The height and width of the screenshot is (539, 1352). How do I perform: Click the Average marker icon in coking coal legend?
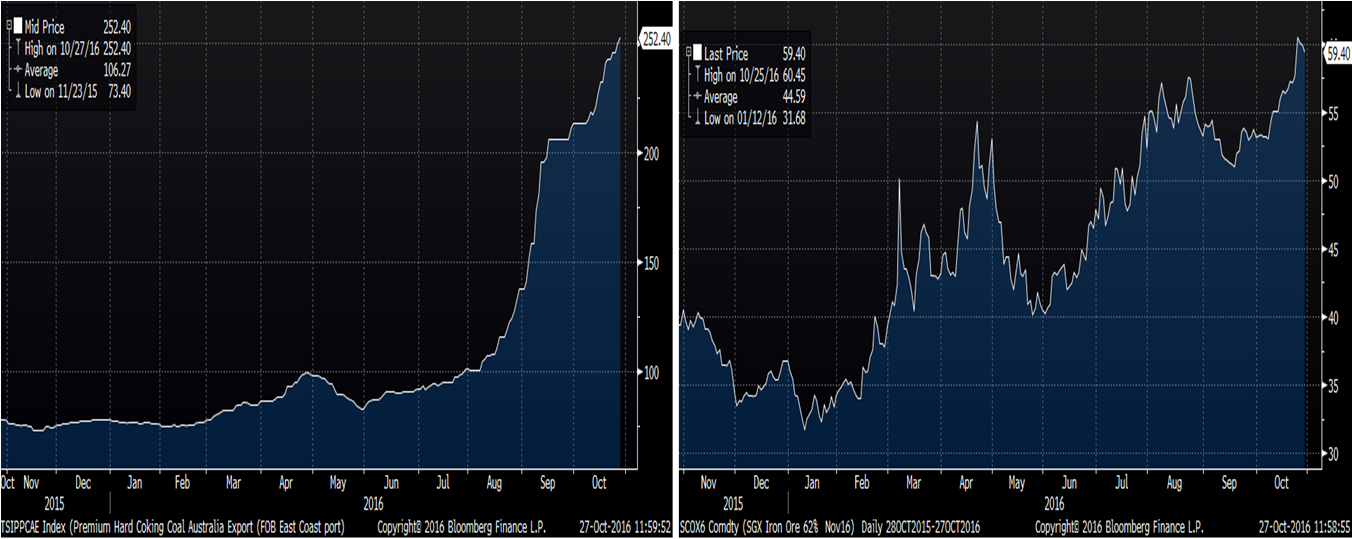(x=10, y=70)
